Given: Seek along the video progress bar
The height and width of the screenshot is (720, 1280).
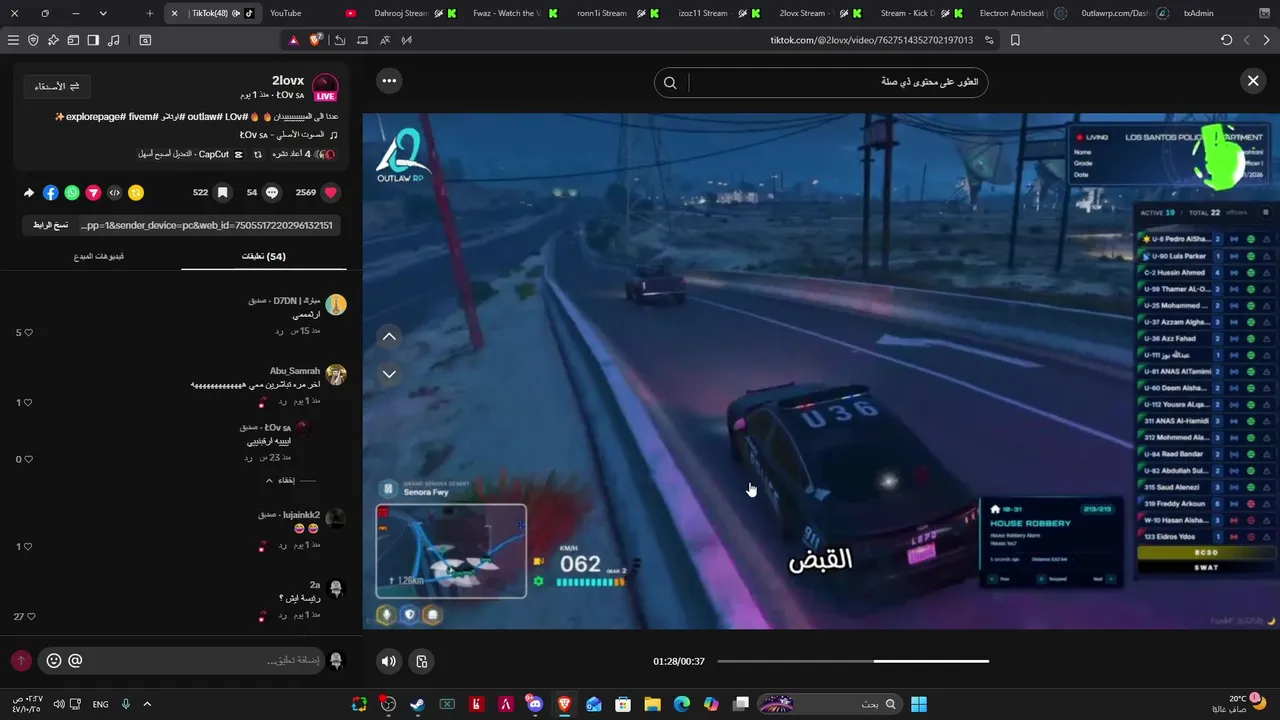Looking at the screenshot, I should coord(853,661).
